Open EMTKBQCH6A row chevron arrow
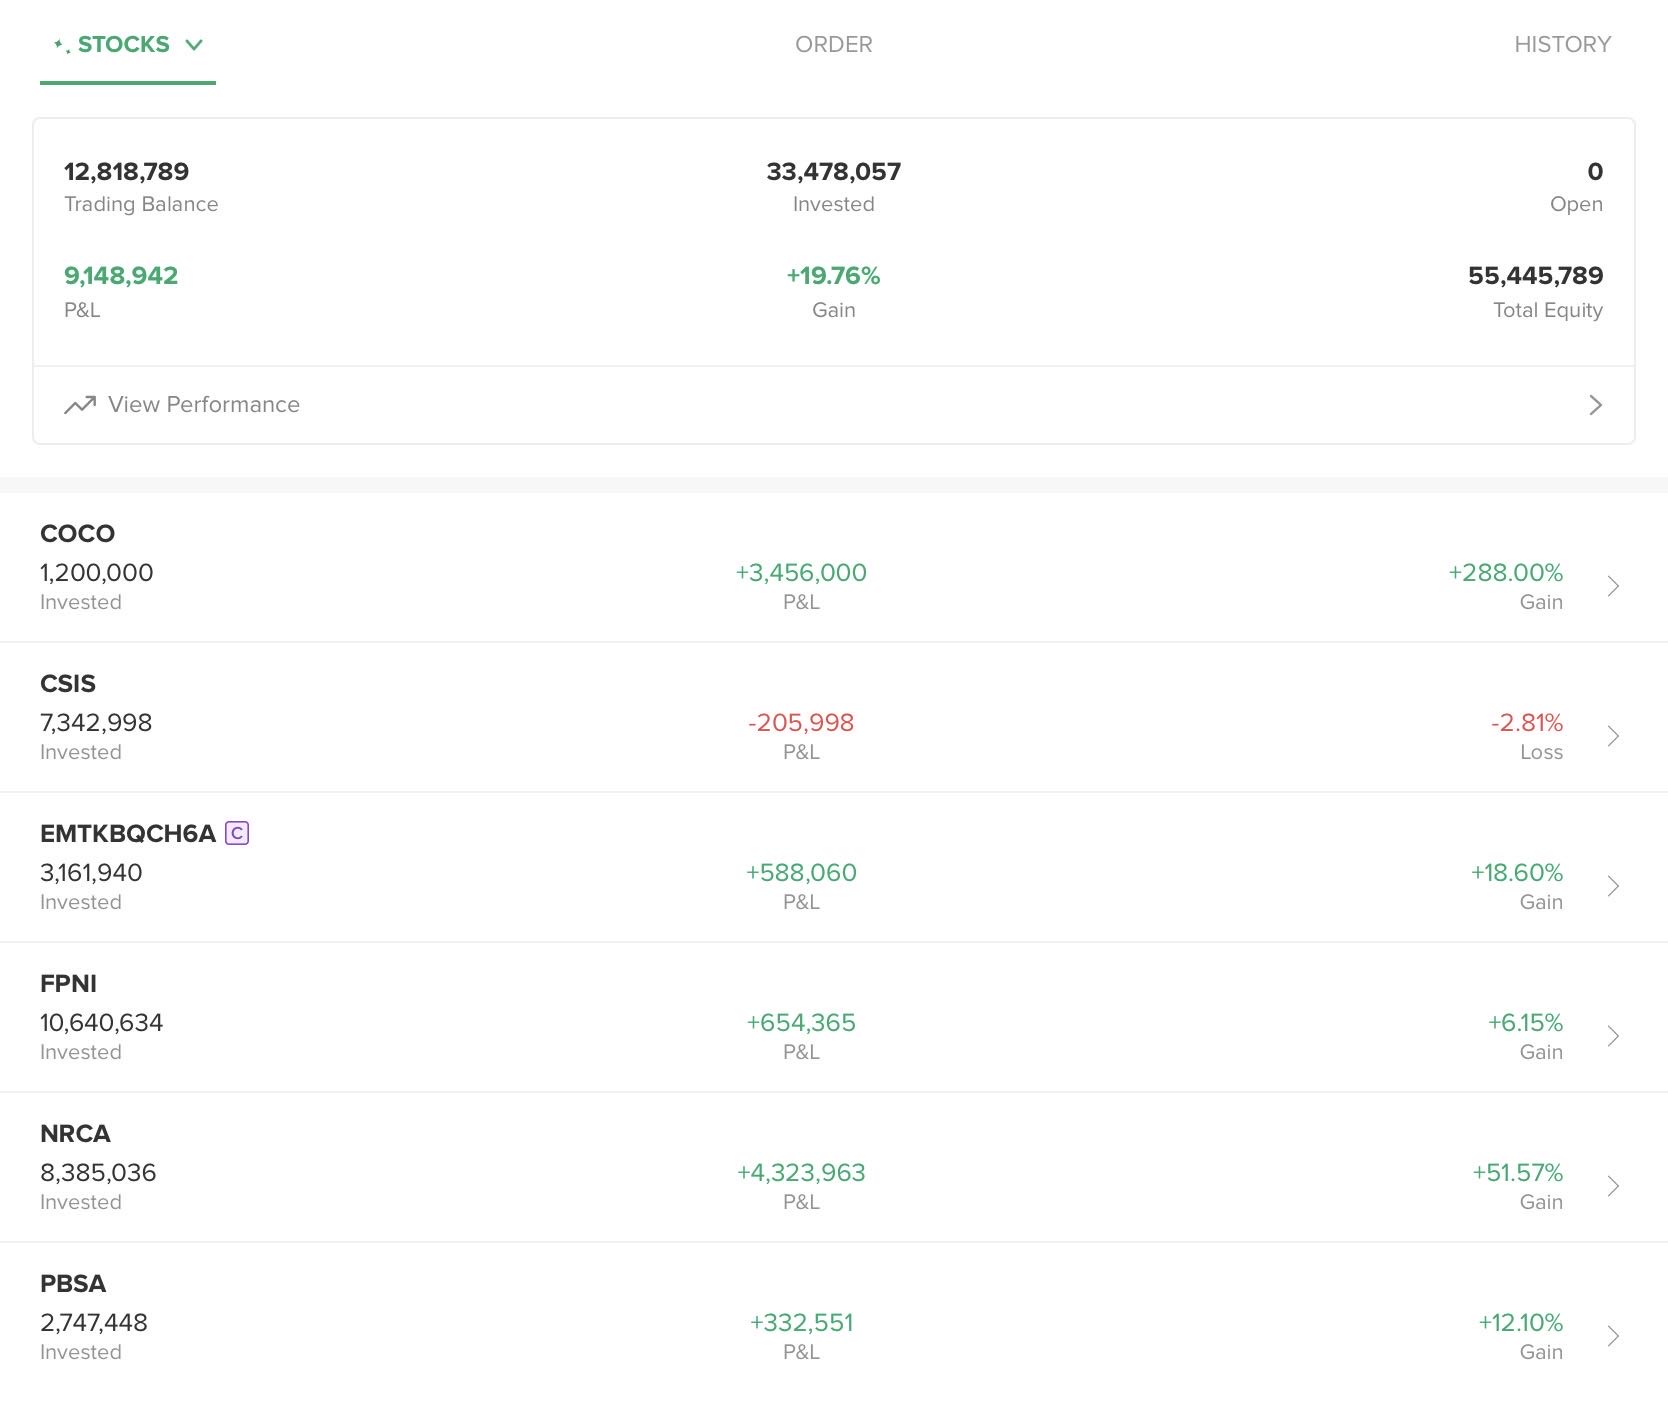 pos(1612,886)
